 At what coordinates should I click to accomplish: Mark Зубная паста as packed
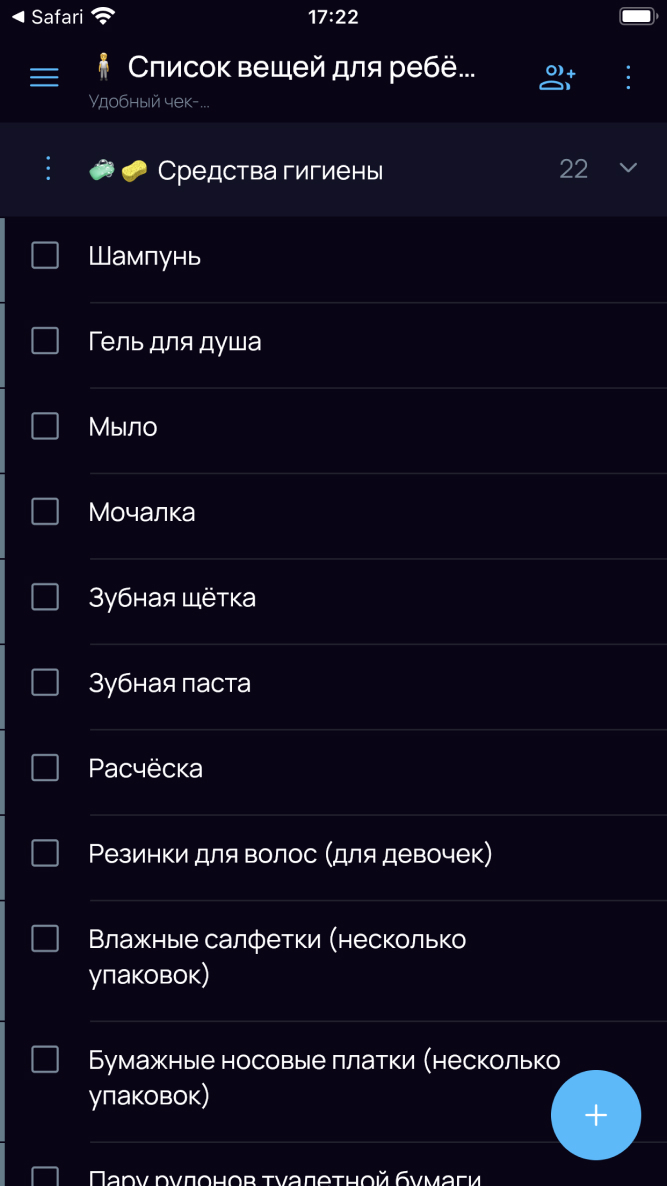pos(45,683)
